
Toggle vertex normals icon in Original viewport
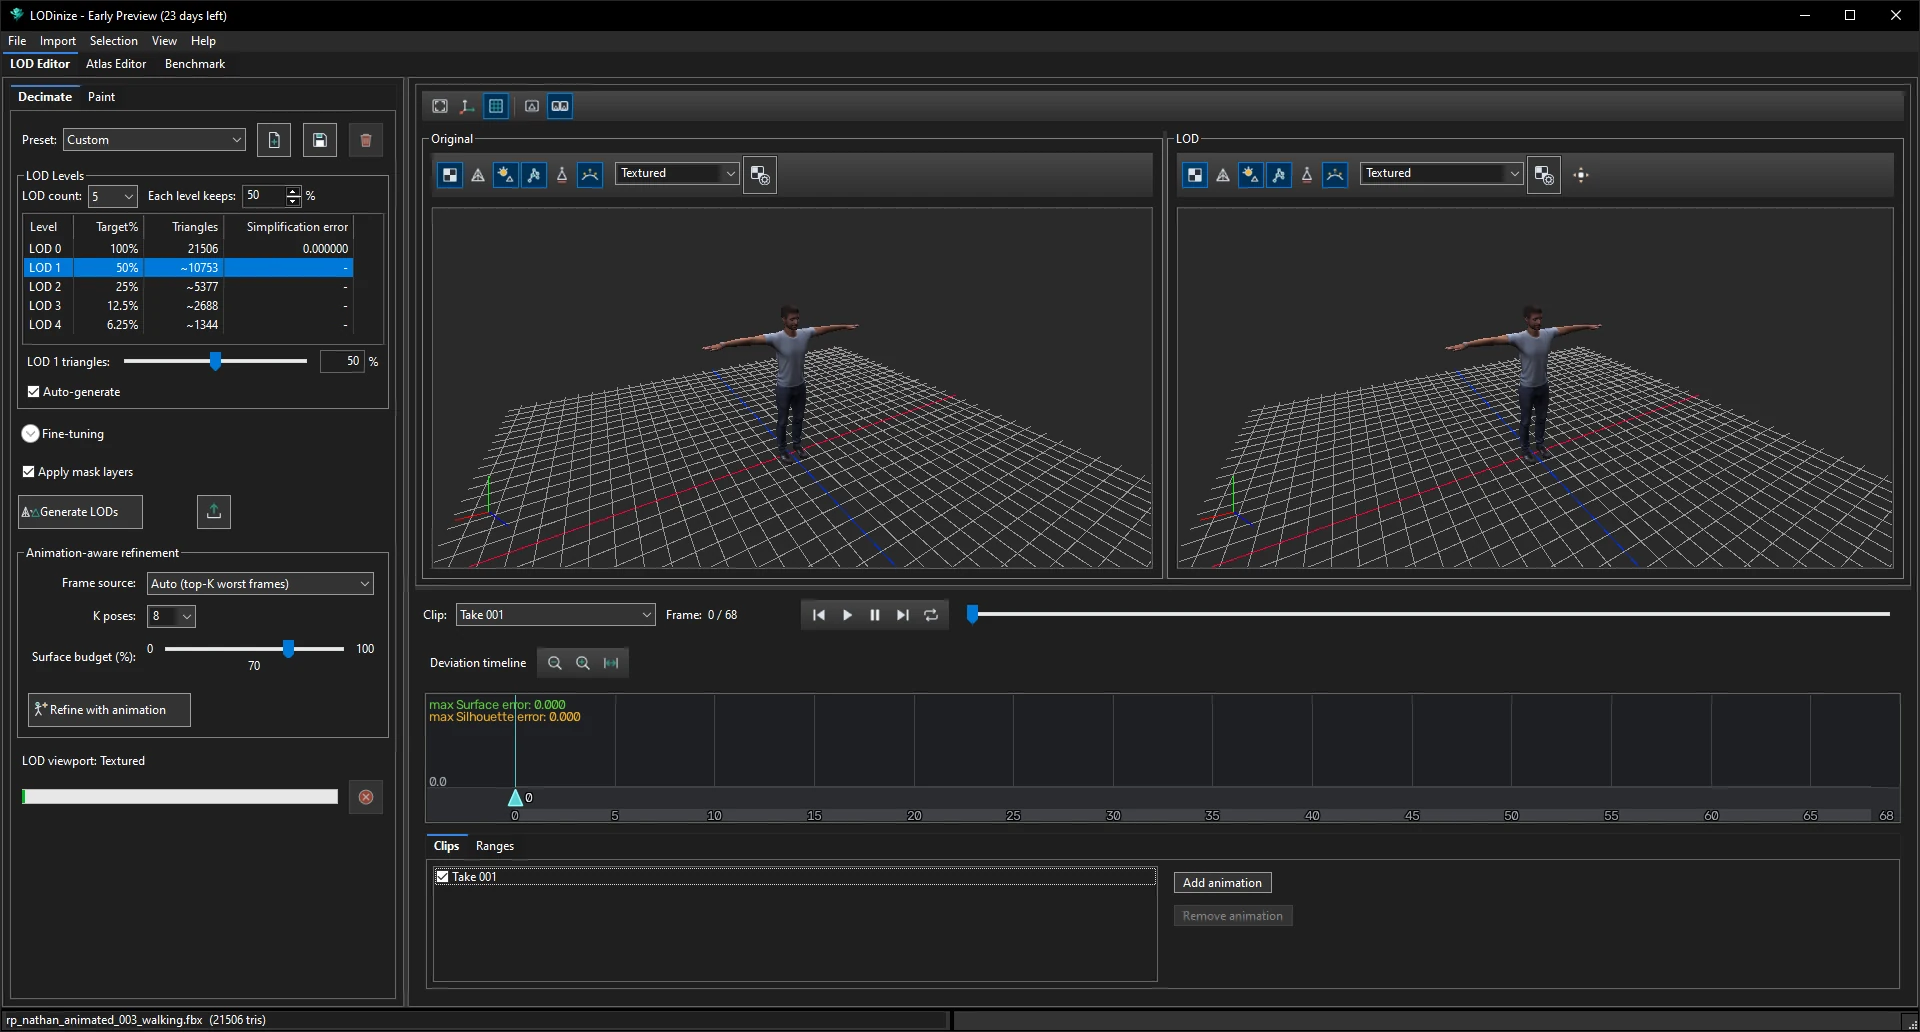[x=562, y=175]
